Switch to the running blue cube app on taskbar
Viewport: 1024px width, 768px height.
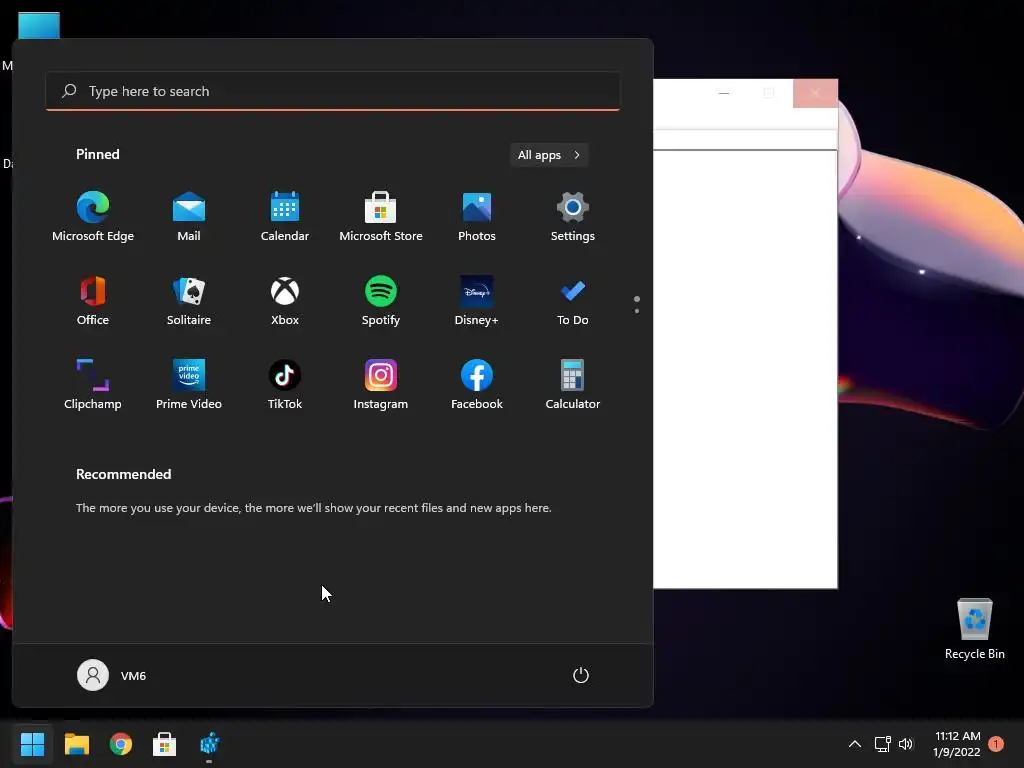point(209,744)
